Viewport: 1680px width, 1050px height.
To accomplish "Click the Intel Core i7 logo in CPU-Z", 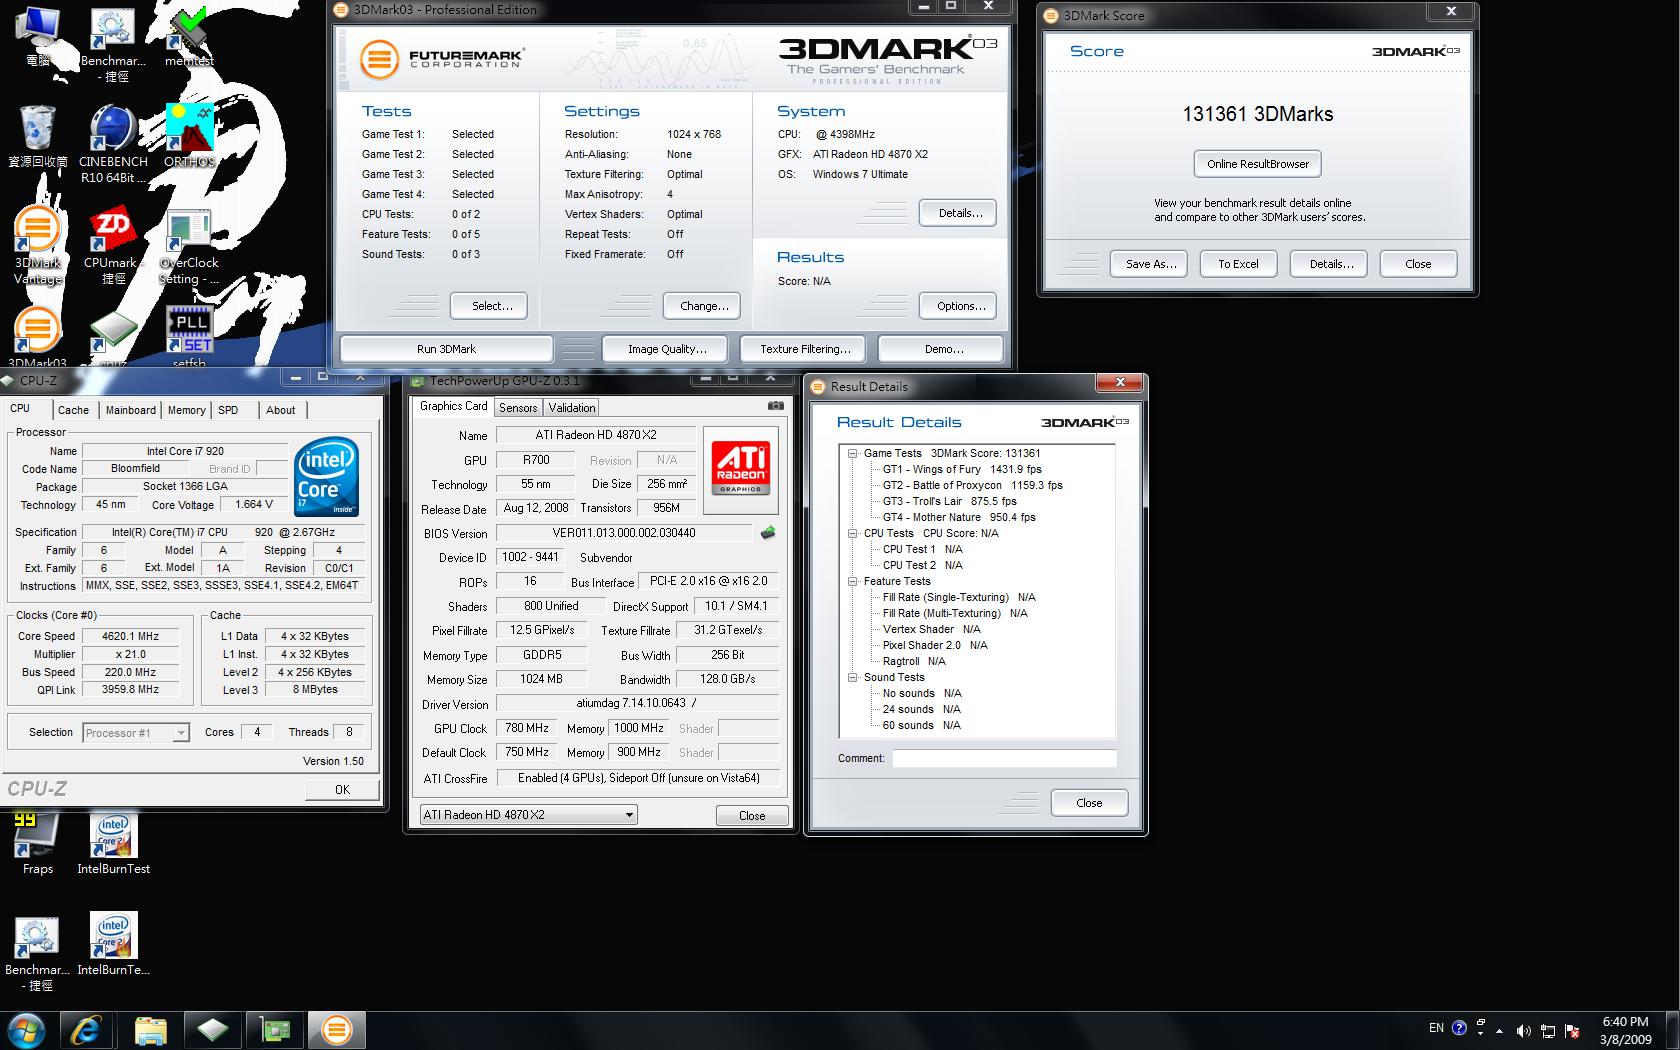I will click(x=327, y=477).
